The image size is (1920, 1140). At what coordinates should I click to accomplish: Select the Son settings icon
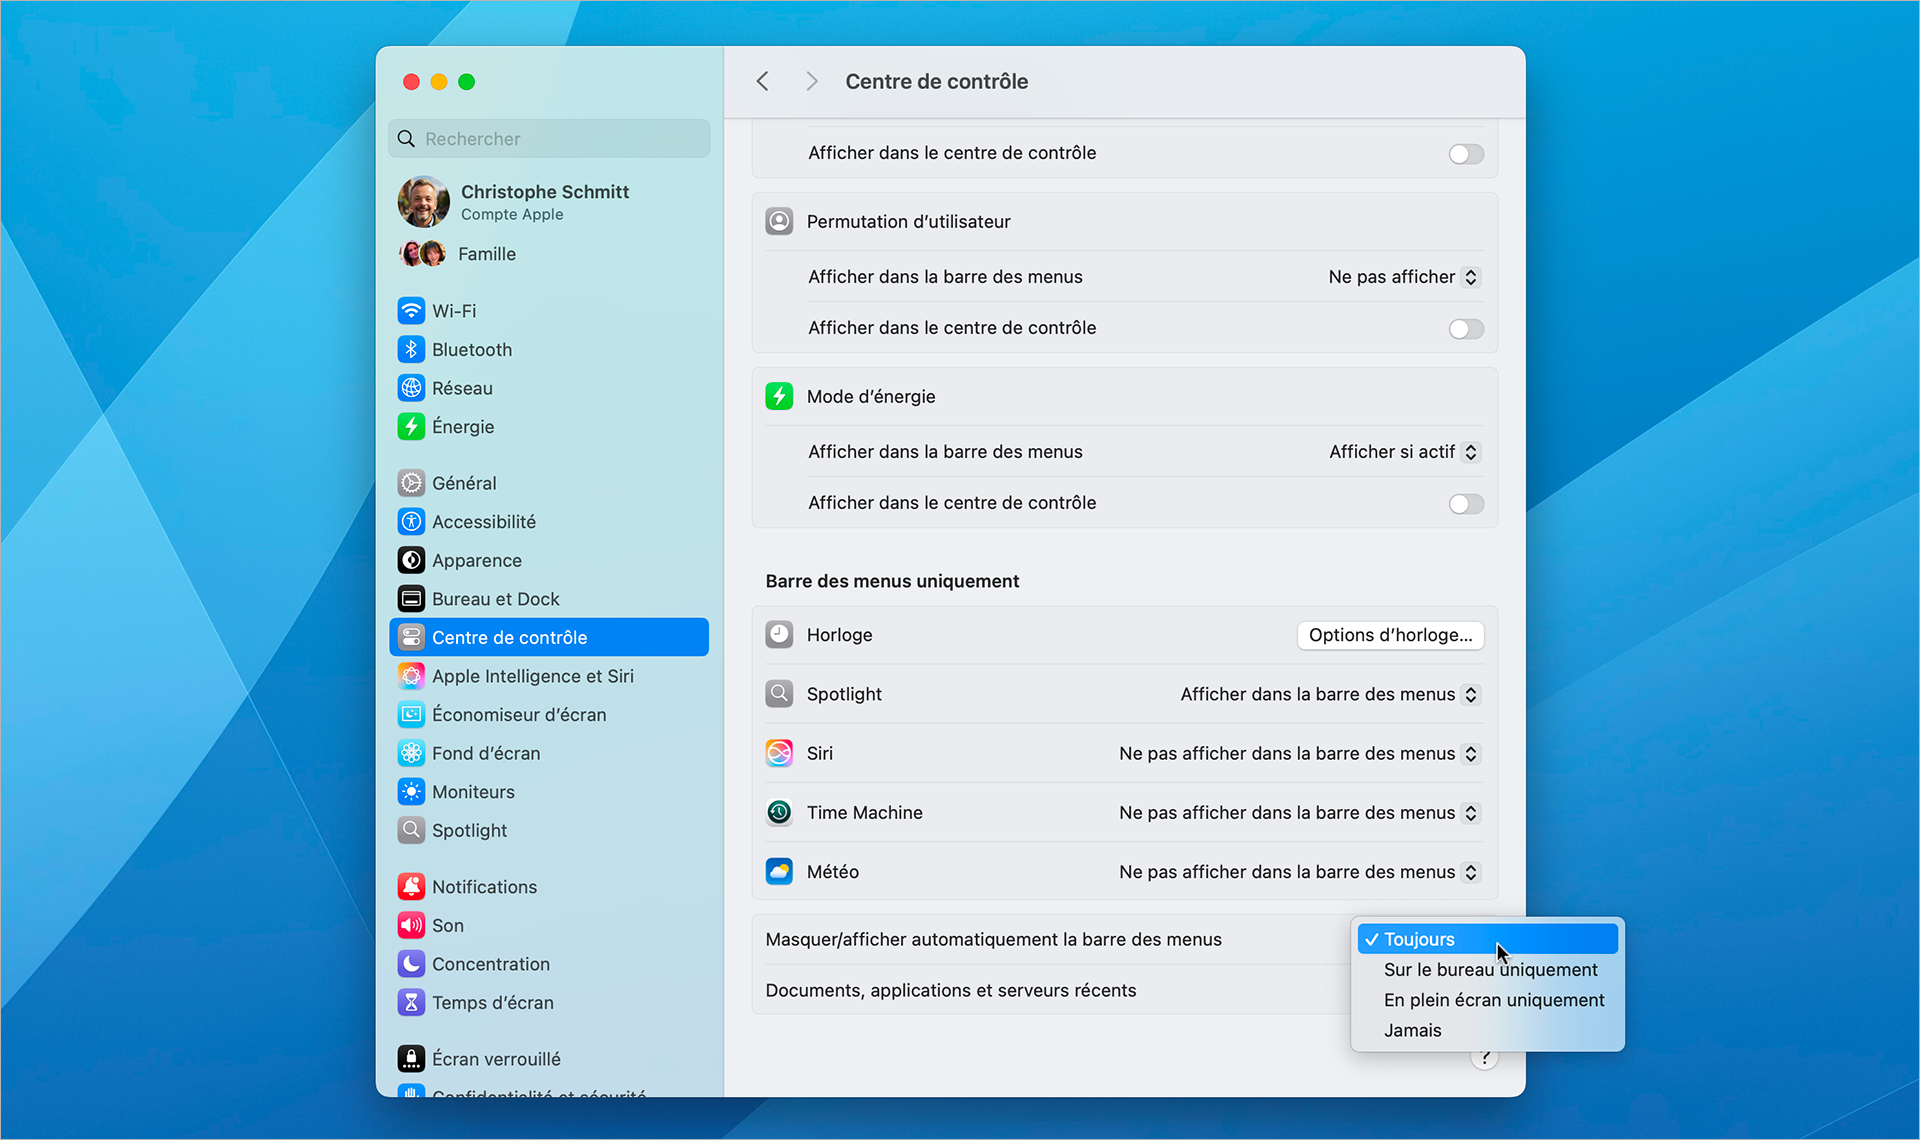click(411, 925)
